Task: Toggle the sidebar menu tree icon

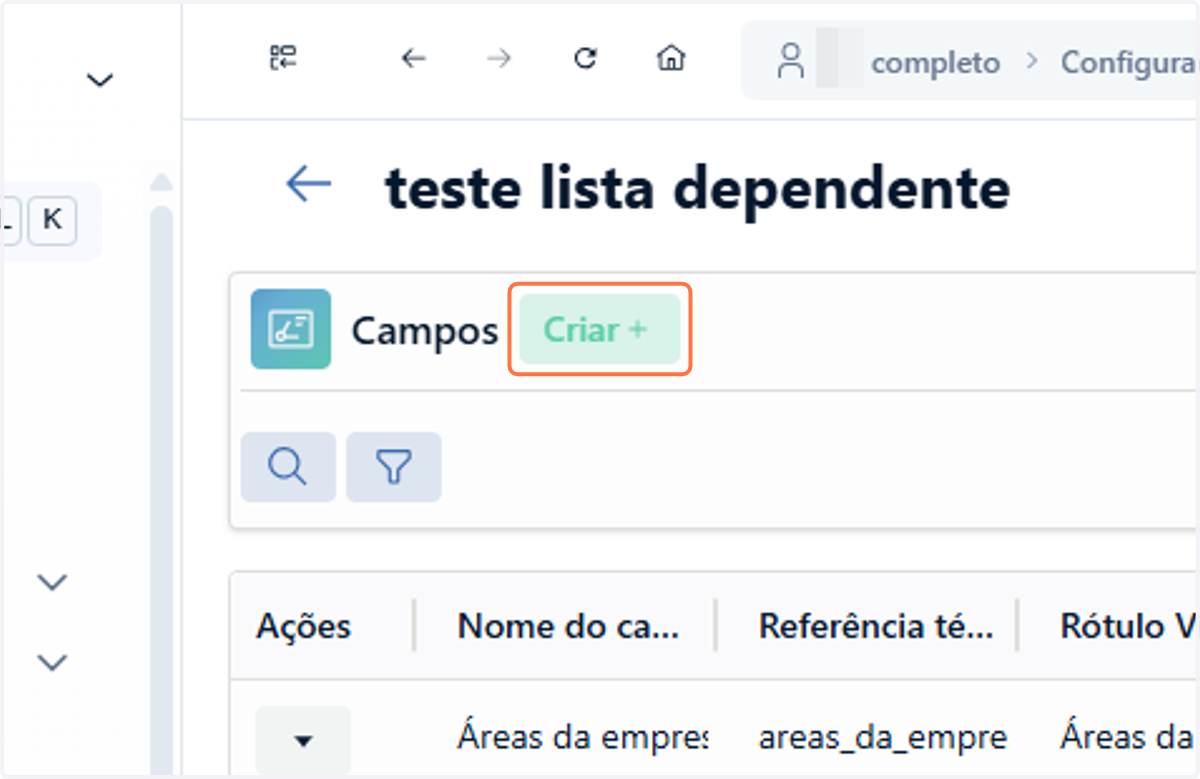Action: [x=284, y=59]
